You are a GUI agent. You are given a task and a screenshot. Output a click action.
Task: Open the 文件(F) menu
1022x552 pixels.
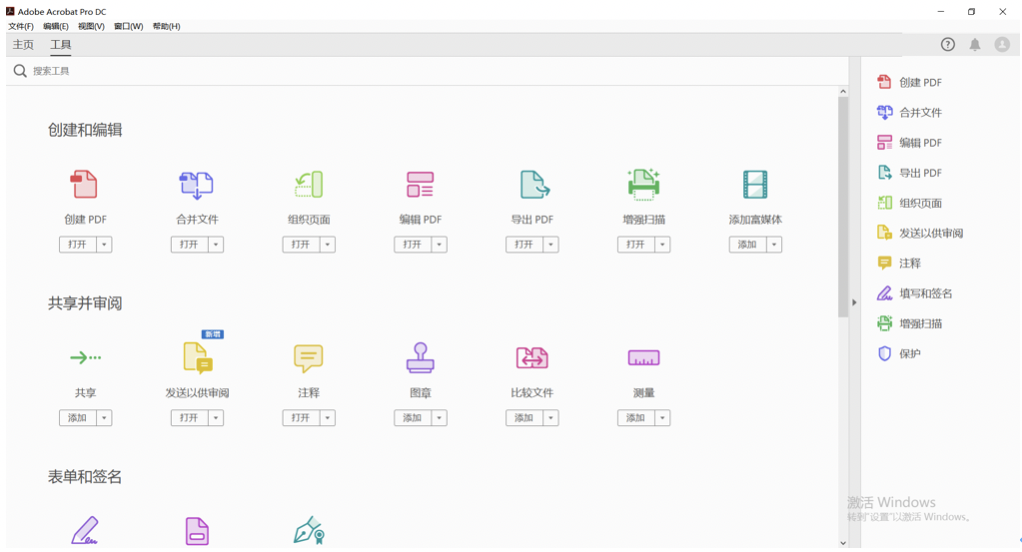coord(21,26)
